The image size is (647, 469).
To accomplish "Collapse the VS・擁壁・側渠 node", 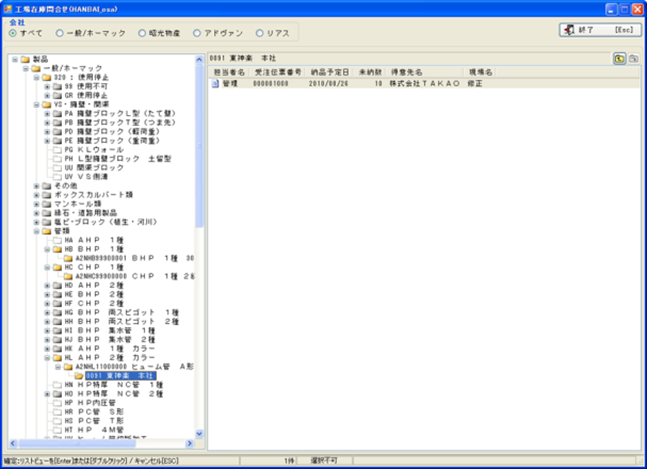I will [x=36, y=105].
